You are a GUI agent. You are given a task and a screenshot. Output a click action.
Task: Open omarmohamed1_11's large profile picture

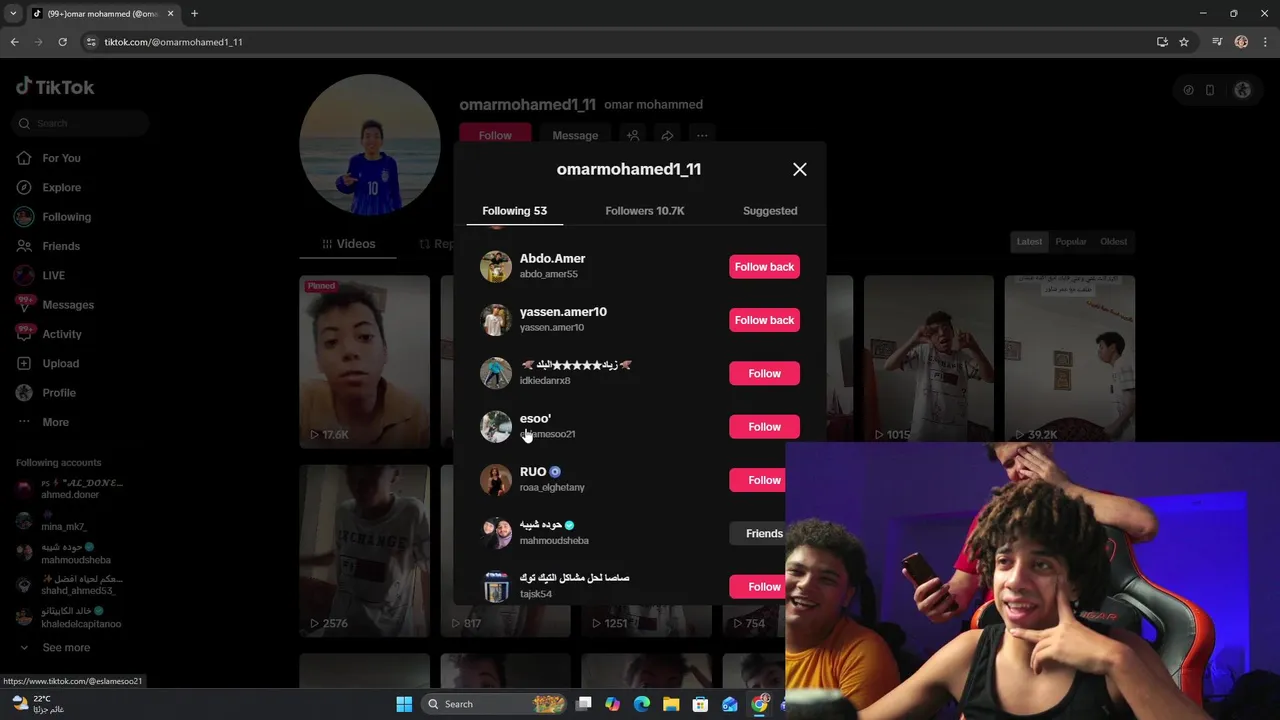tap(370, 145)
